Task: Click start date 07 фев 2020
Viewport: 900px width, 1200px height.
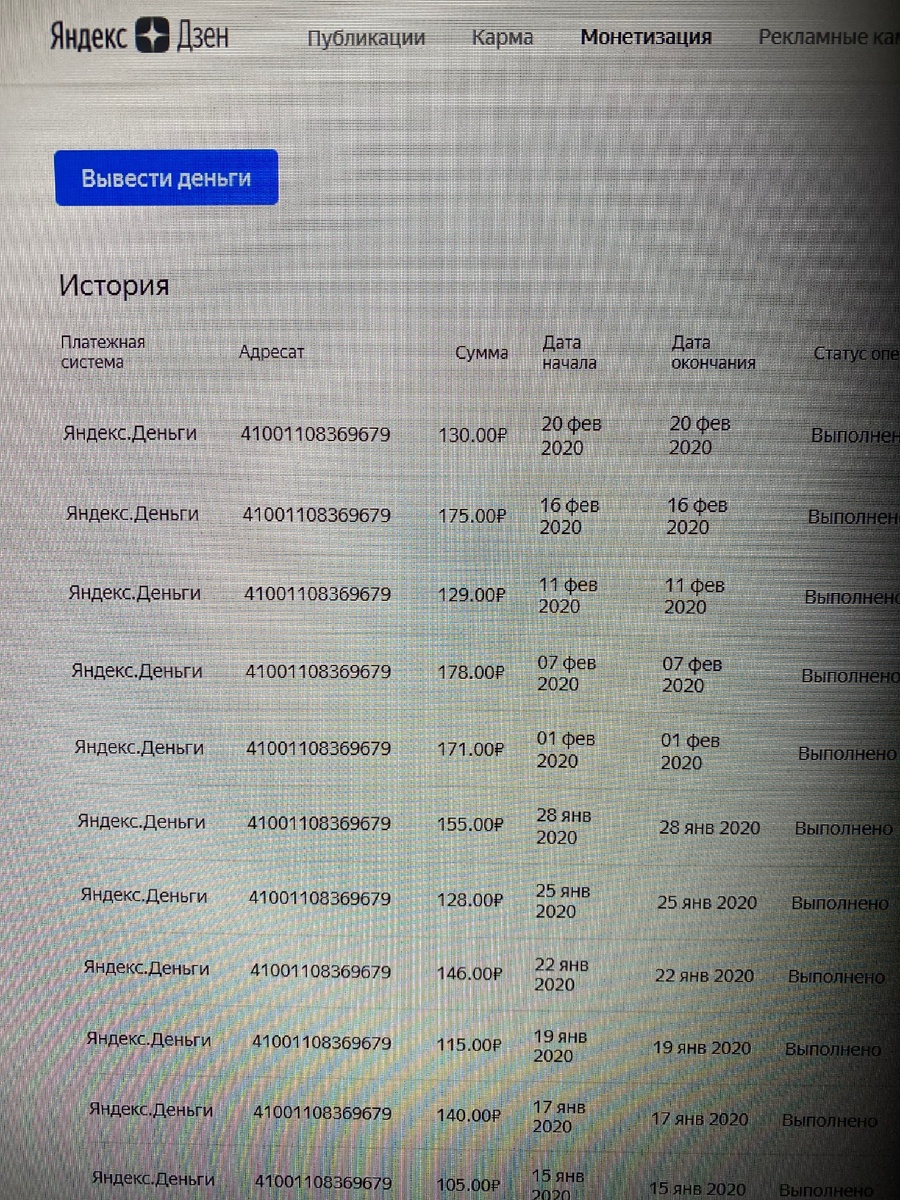Action: [566, 673]
